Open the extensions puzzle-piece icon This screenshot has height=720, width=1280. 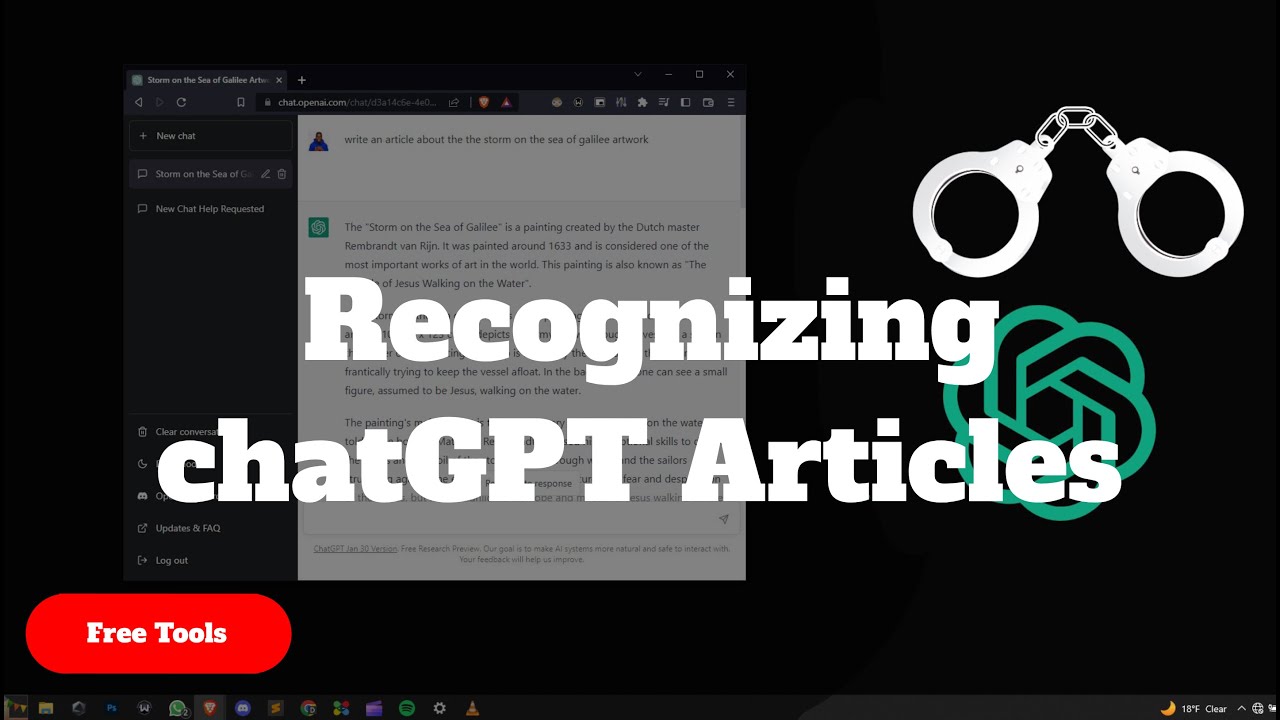click(x=642, y=102)
